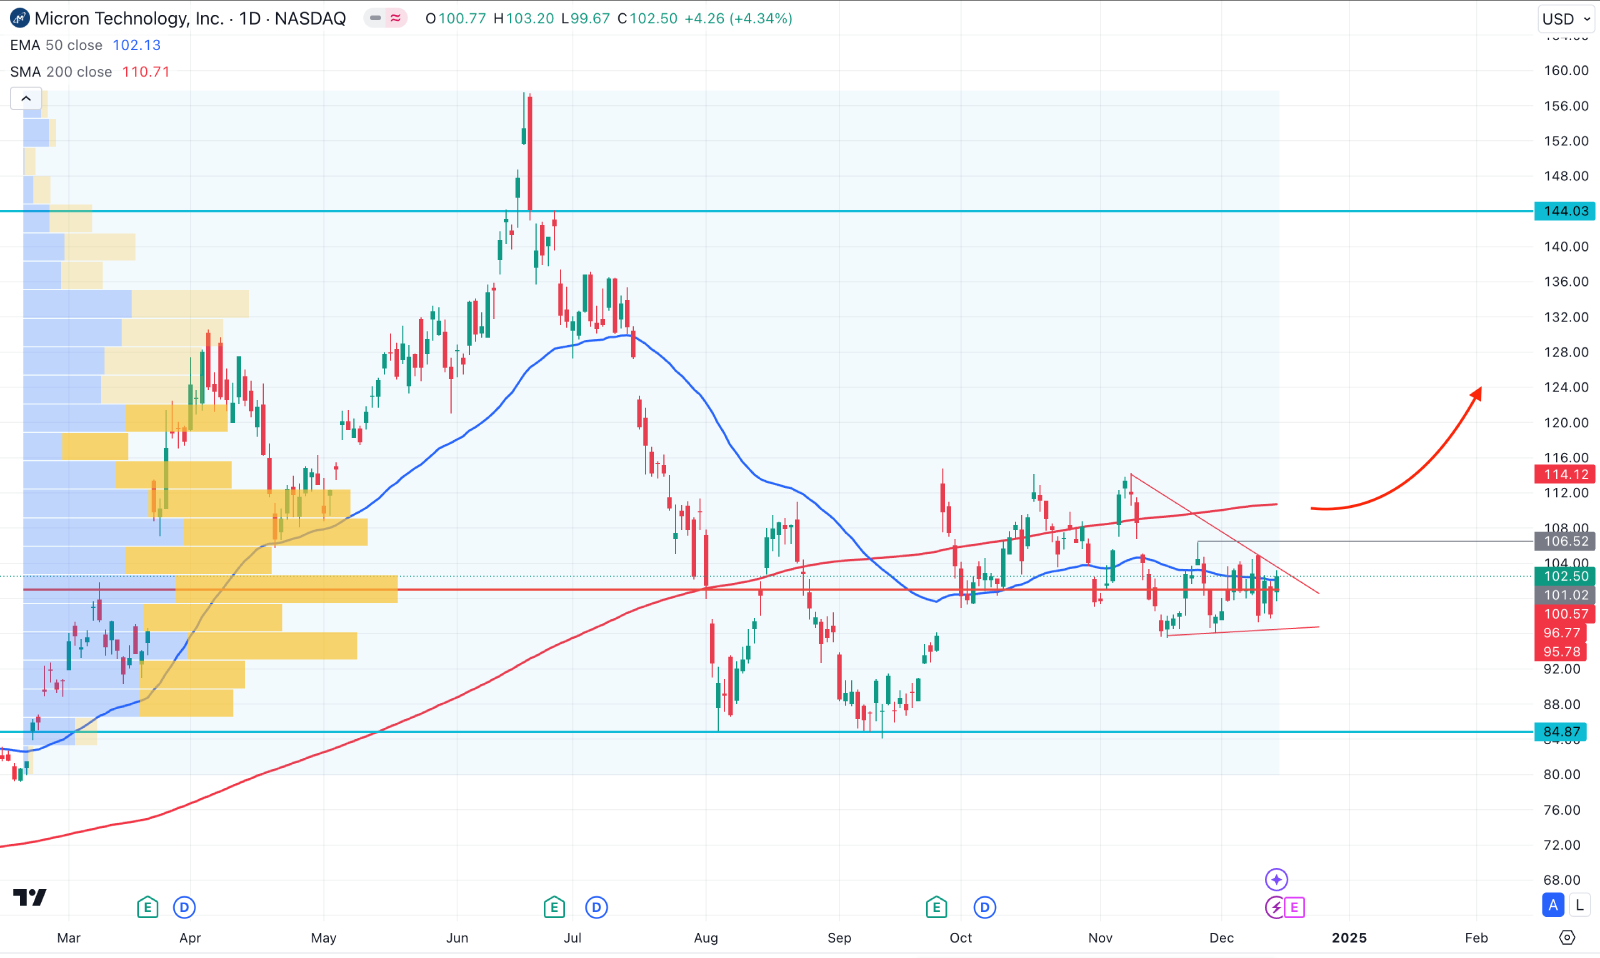1600x958 pixels.
Task: Open the dividend D marker near Jul
Action: [597, 907]
